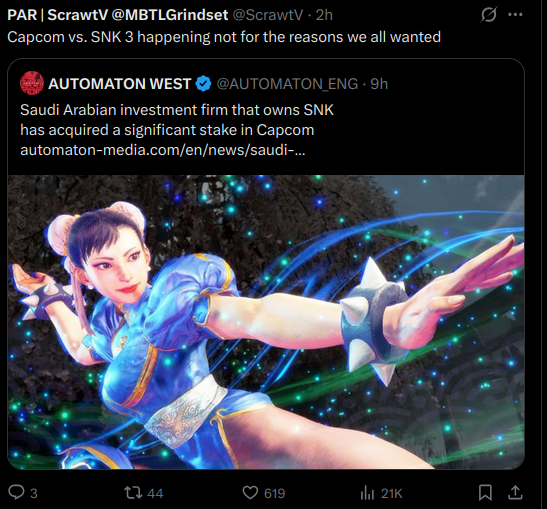
Task: Open the automaton-media.com article link
Action: (x=163, y=150)
